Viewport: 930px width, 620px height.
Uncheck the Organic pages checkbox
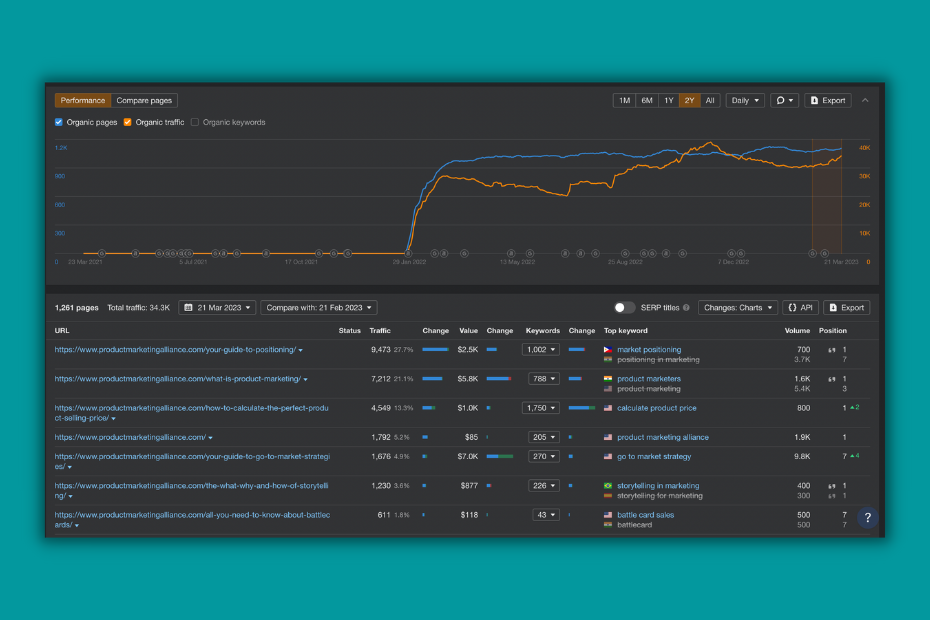click(x=59, y=122)
